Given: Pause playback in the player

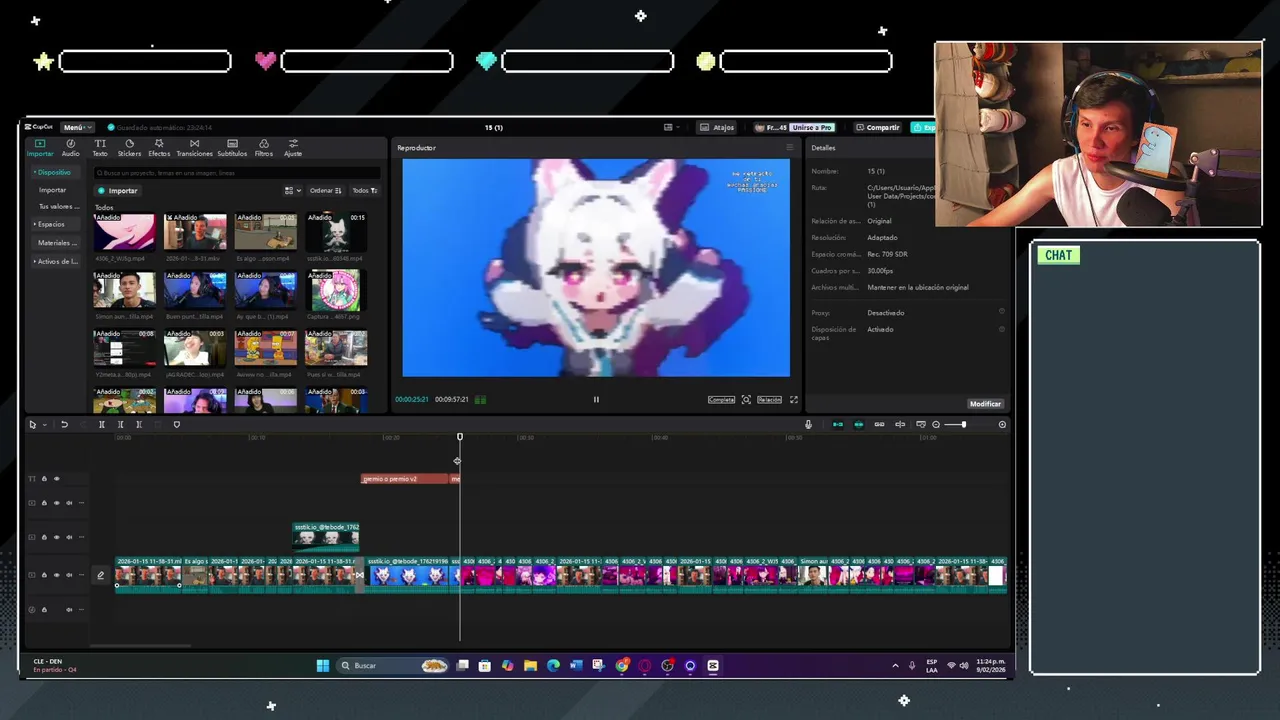Looking at the screenshot, I should [x=596, y=400].
